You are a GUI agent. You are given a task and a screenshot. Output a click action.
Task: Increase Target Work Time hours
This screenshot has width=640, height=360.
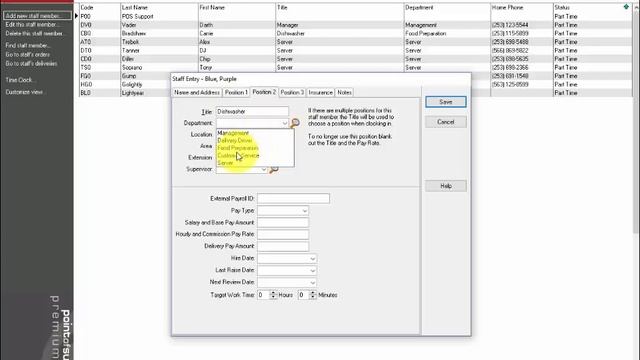point(273,293)
